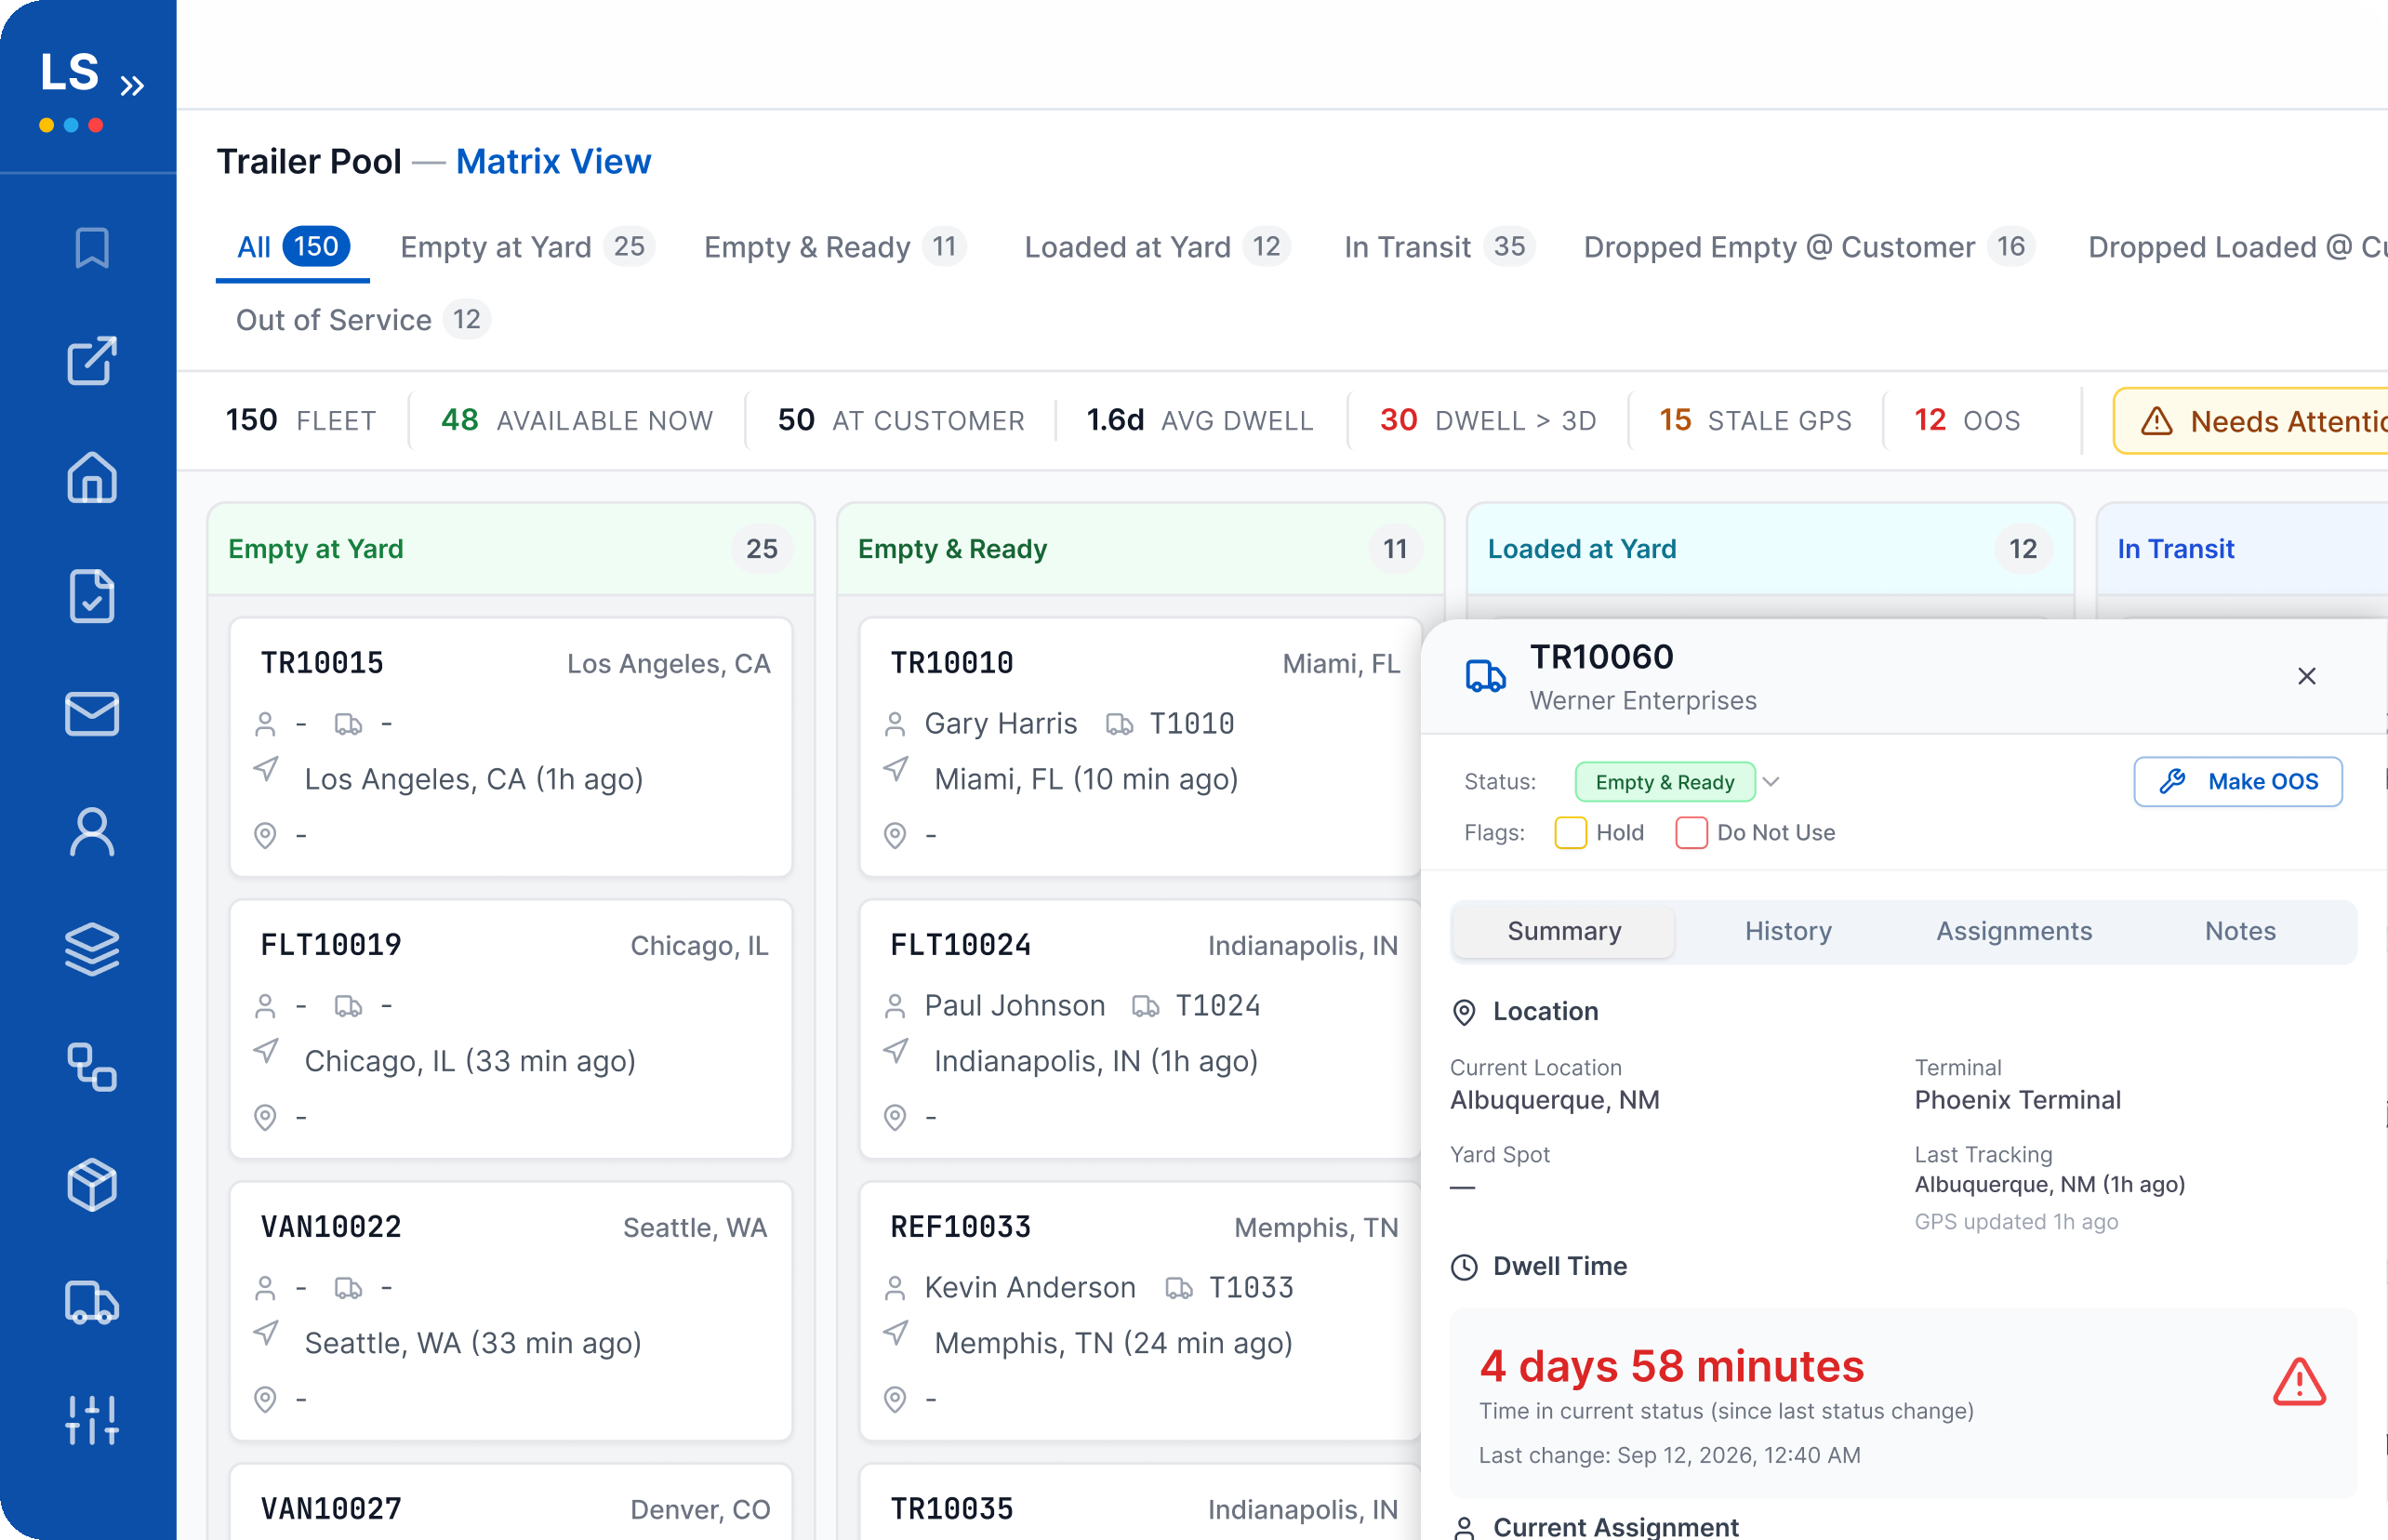
Task: Open the truck sidebar icon
Action: coord(92,1303)
